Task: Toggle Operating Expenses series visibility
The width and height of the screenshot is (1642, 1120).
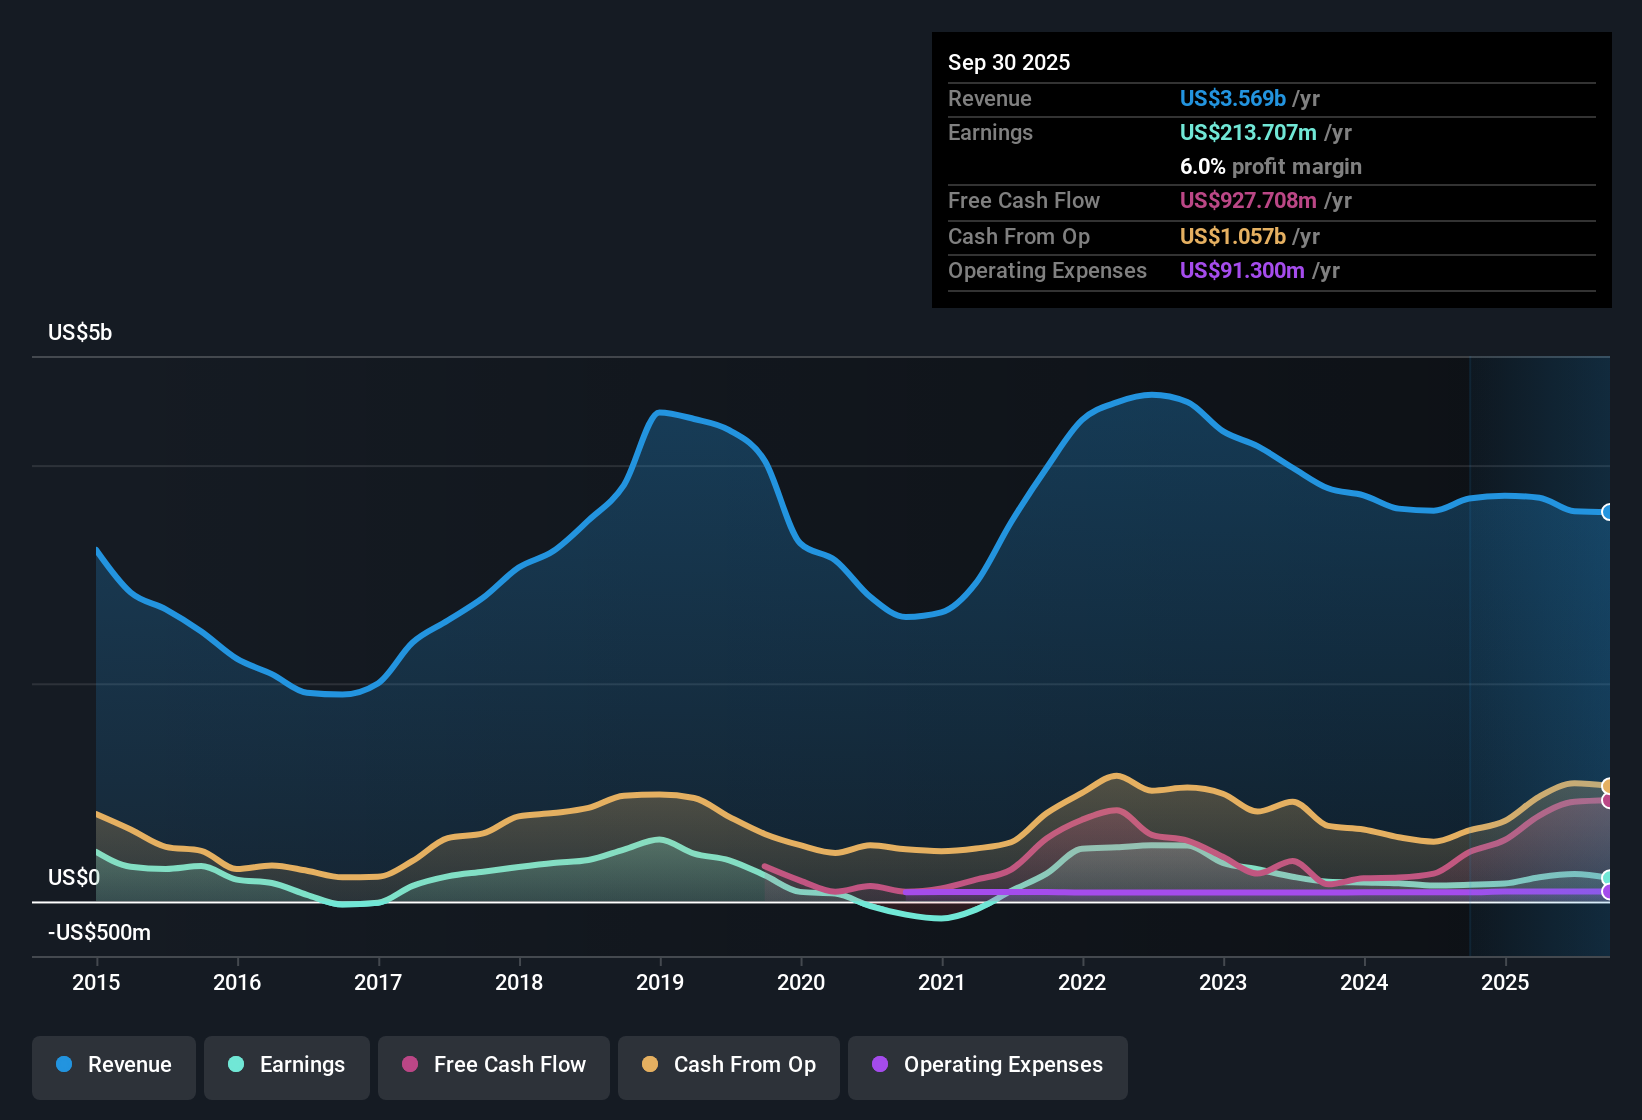Action: tap(987, 1065)
